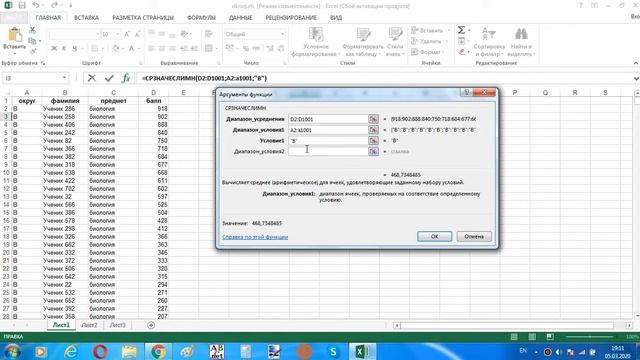Click the fx insert function icon
Screen dimensions: 640x360
point(126,78)
